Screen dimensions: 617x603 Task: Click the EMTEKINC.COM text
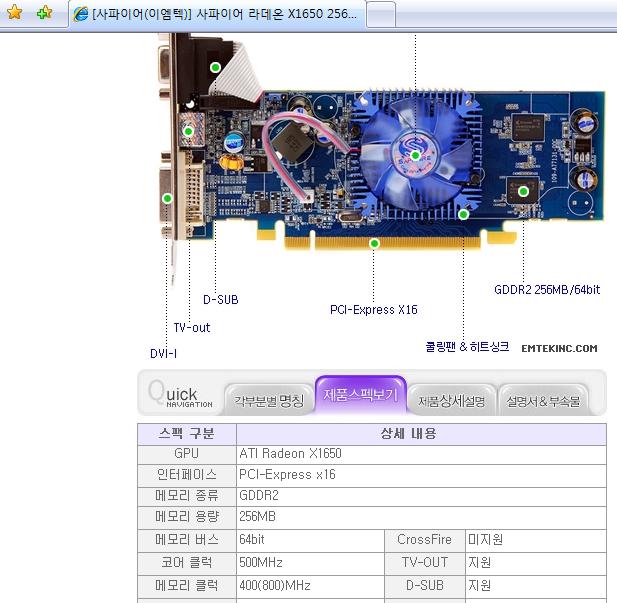(559, 348)
